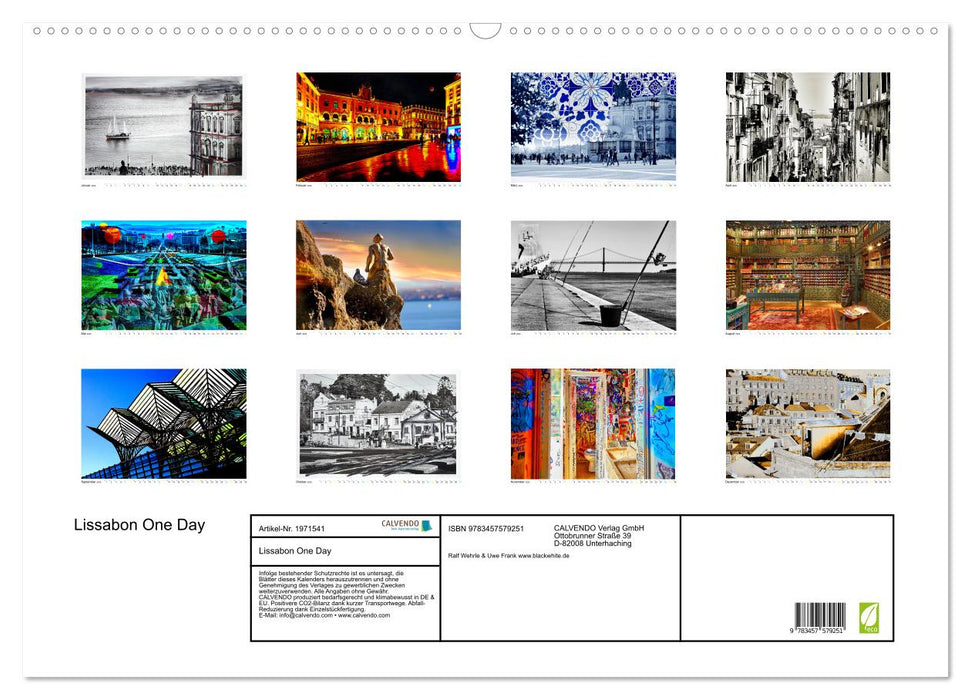971x700 pixels.
Task: Select the blue azulejo winter scene thumbnail
Action: [592, 125]
